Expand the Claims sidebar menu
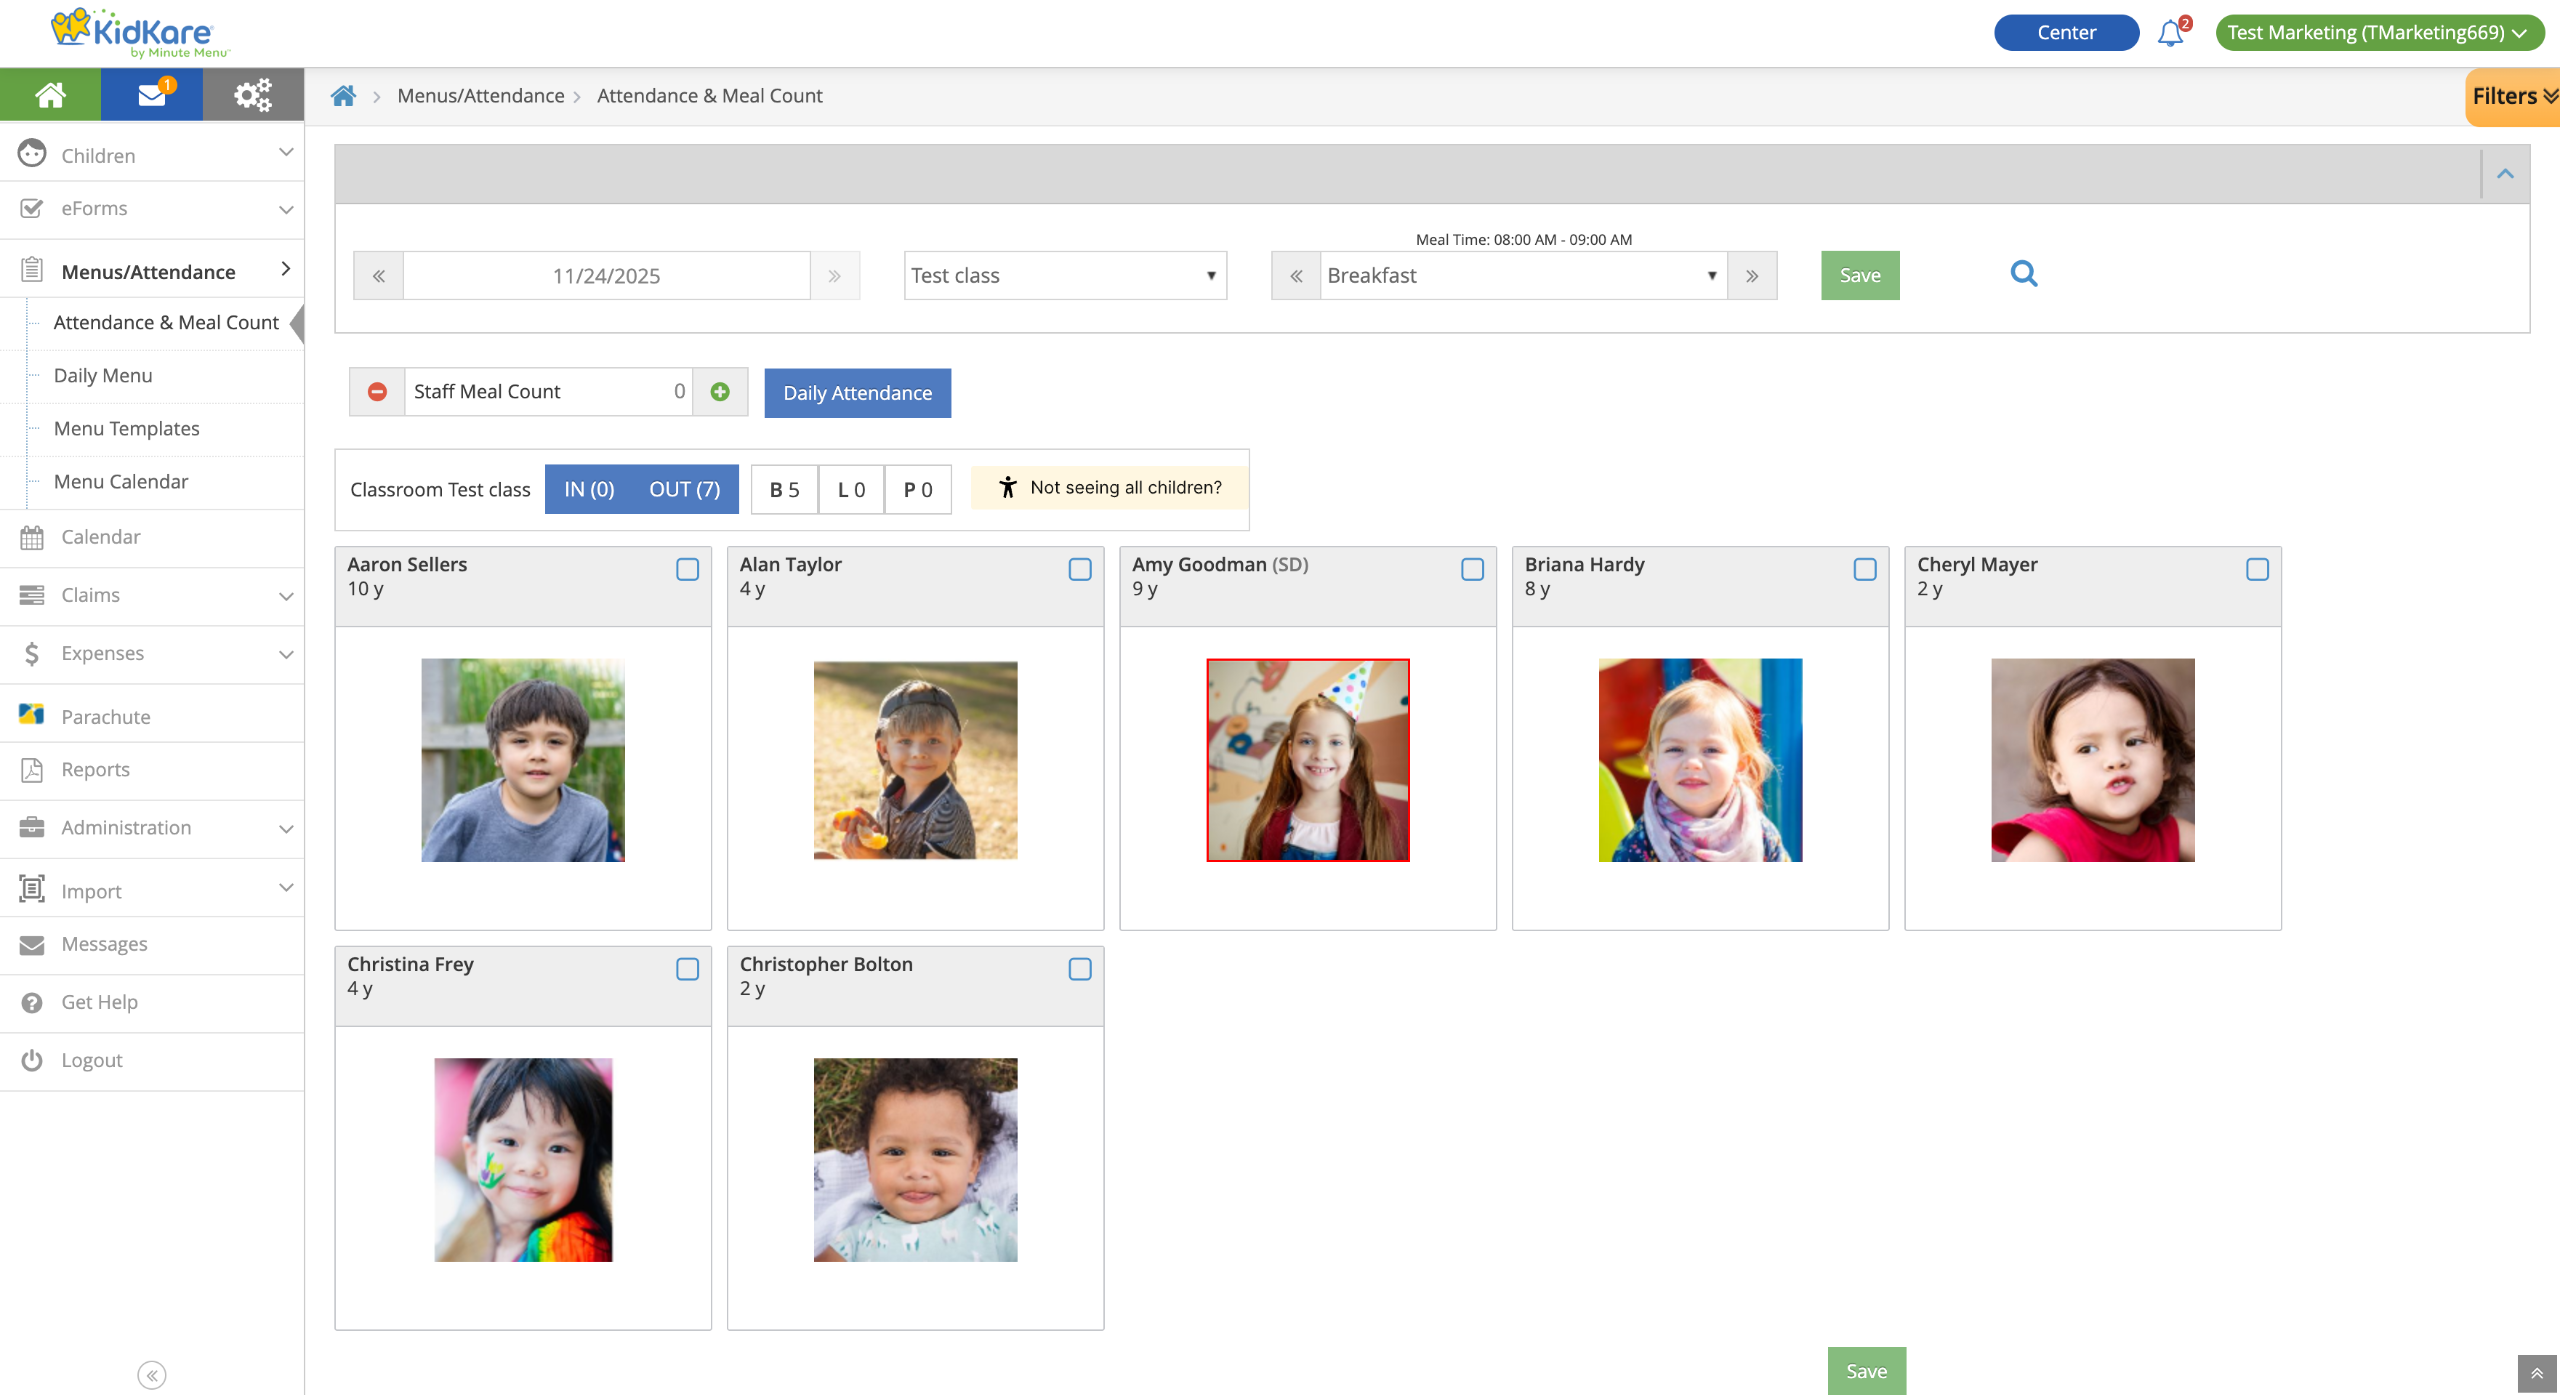2560x1395 pixels. [152, 595]
